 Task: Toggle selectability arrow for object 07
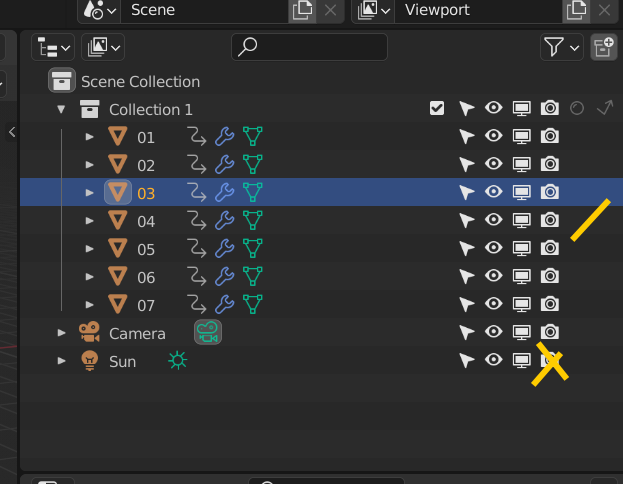coord(466,305)
